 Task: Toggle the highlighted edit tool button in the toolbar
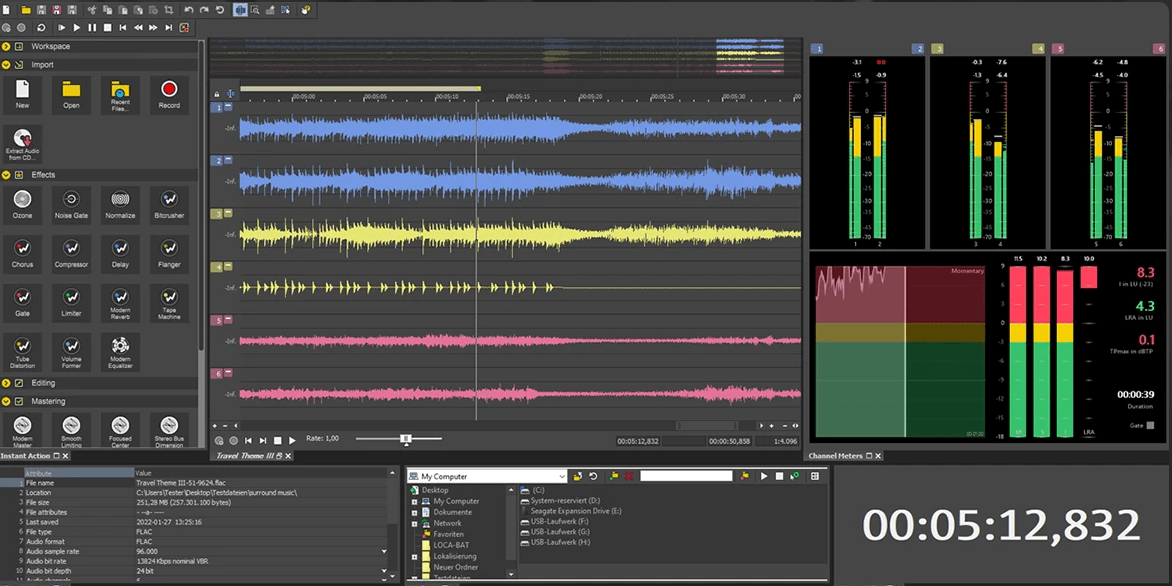pyautogui.click(x=240, y=10)
